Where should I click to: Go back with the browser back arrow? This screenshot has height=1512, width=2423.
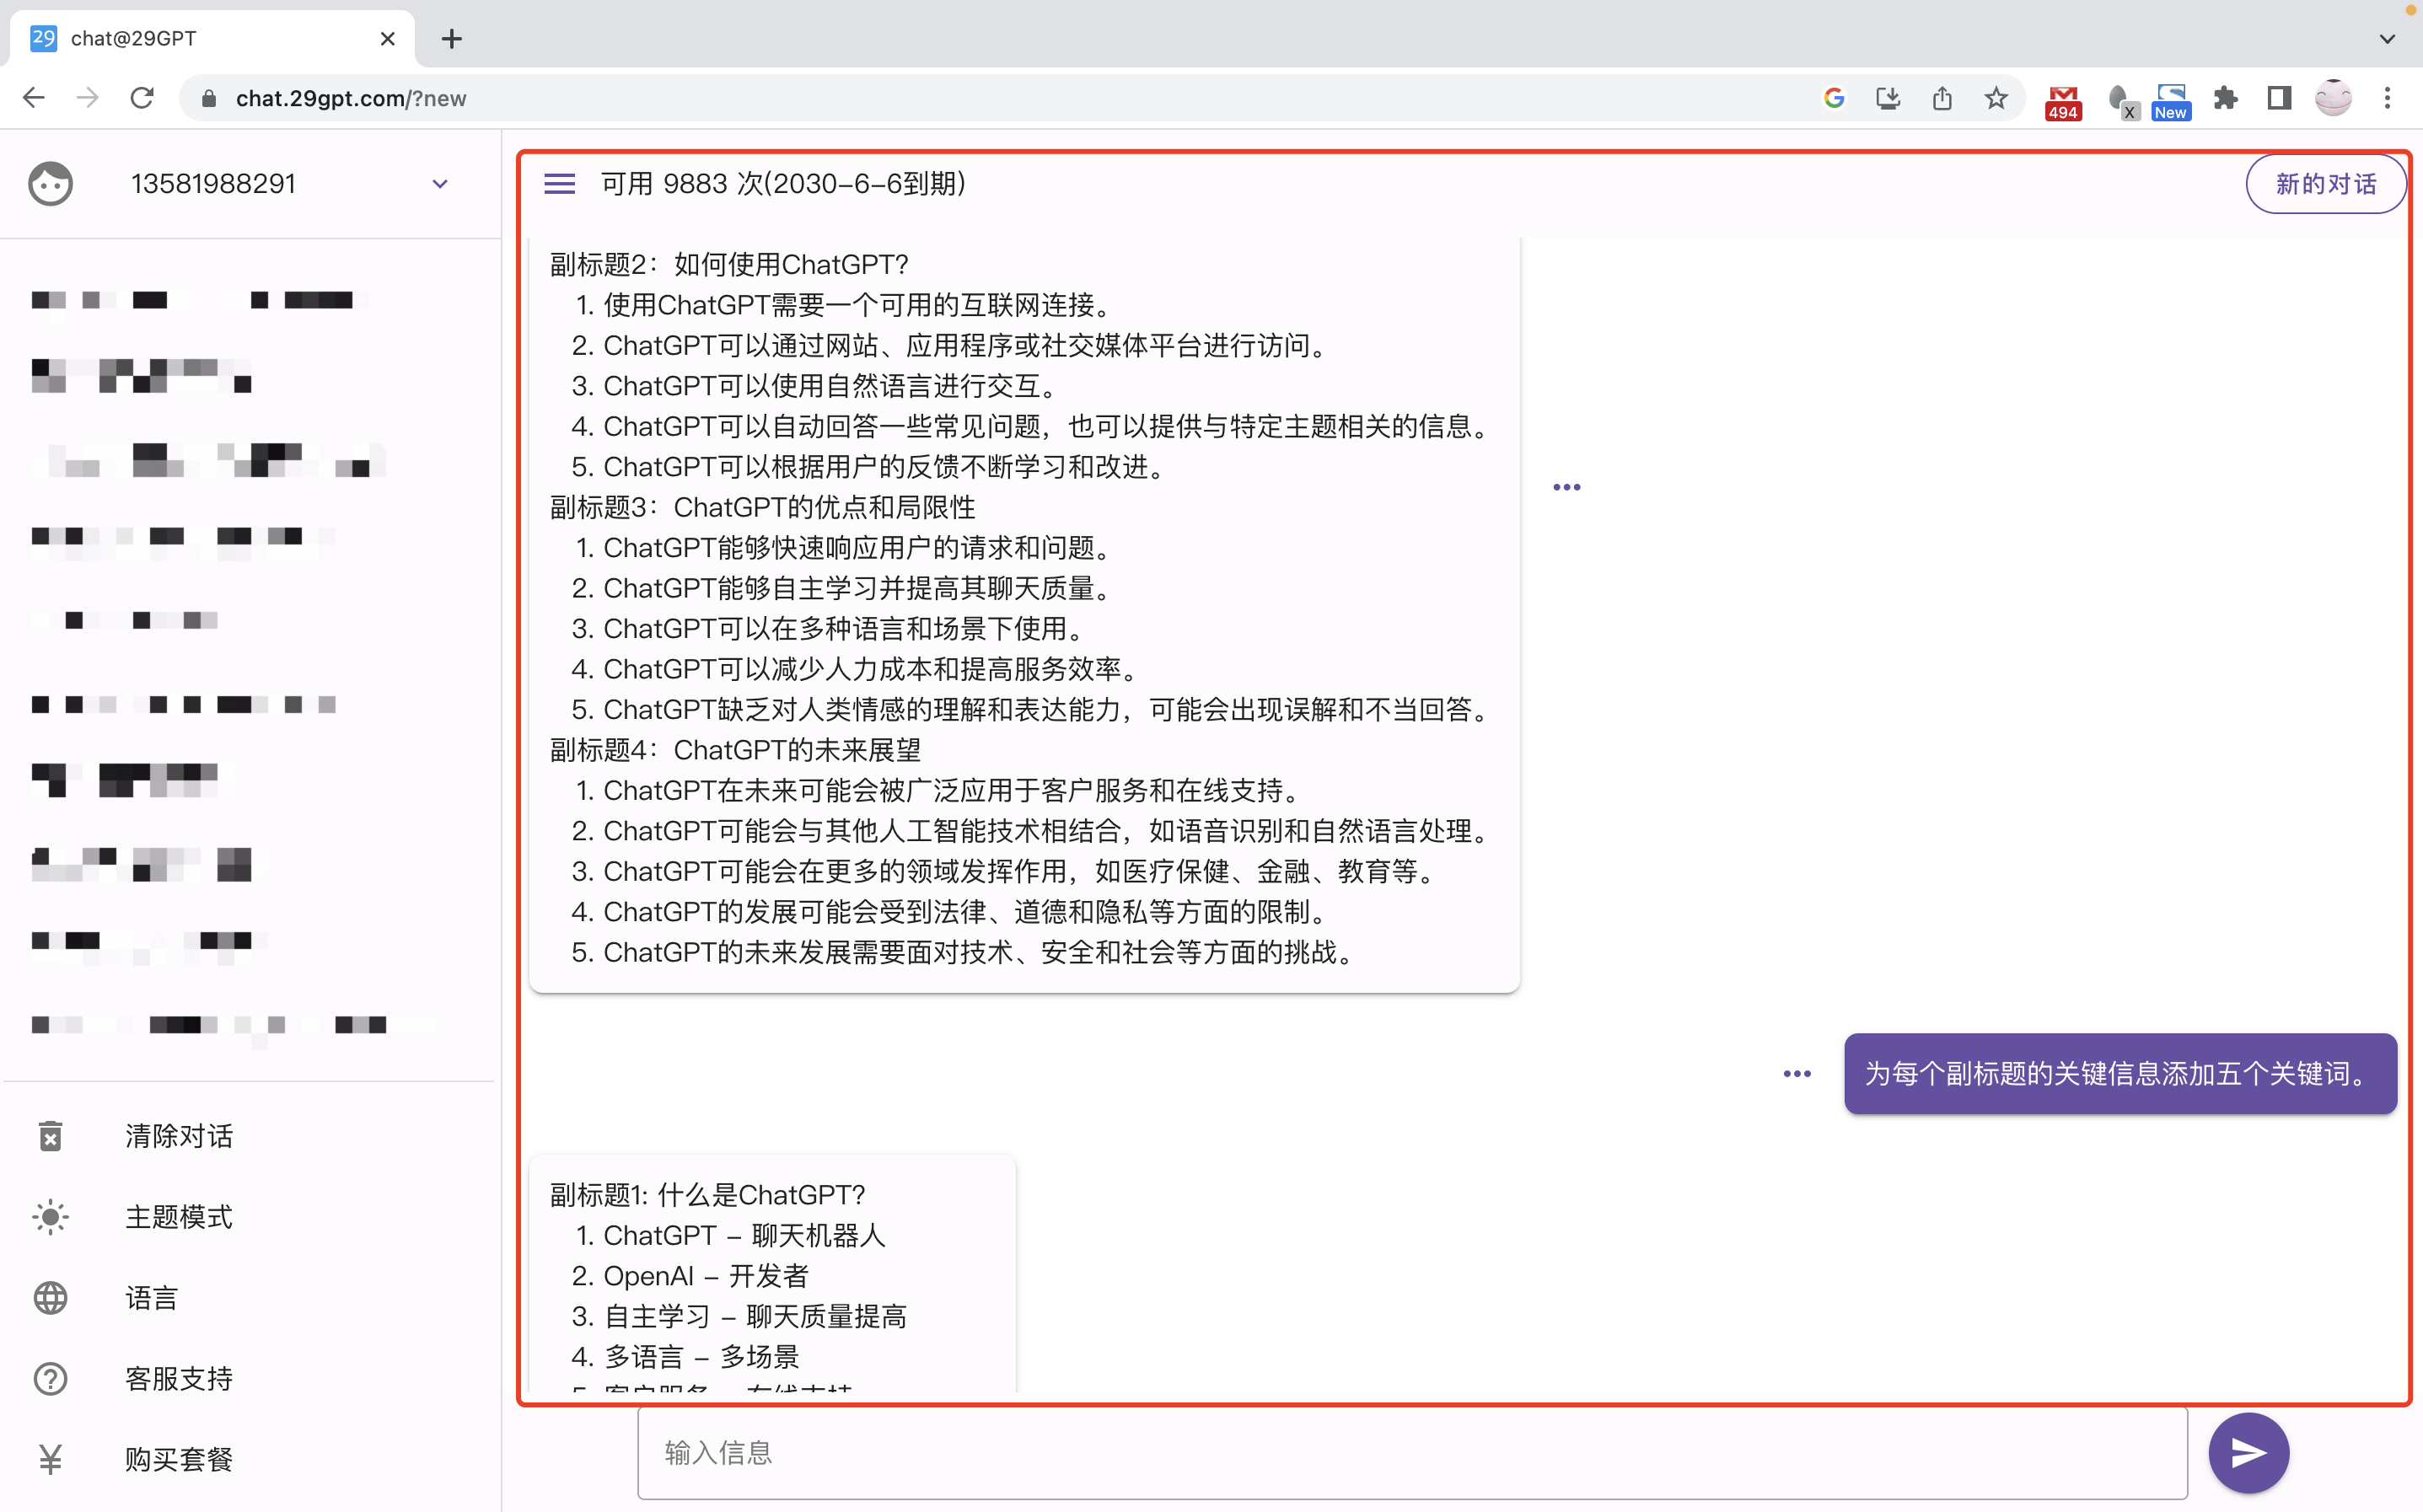34,98
